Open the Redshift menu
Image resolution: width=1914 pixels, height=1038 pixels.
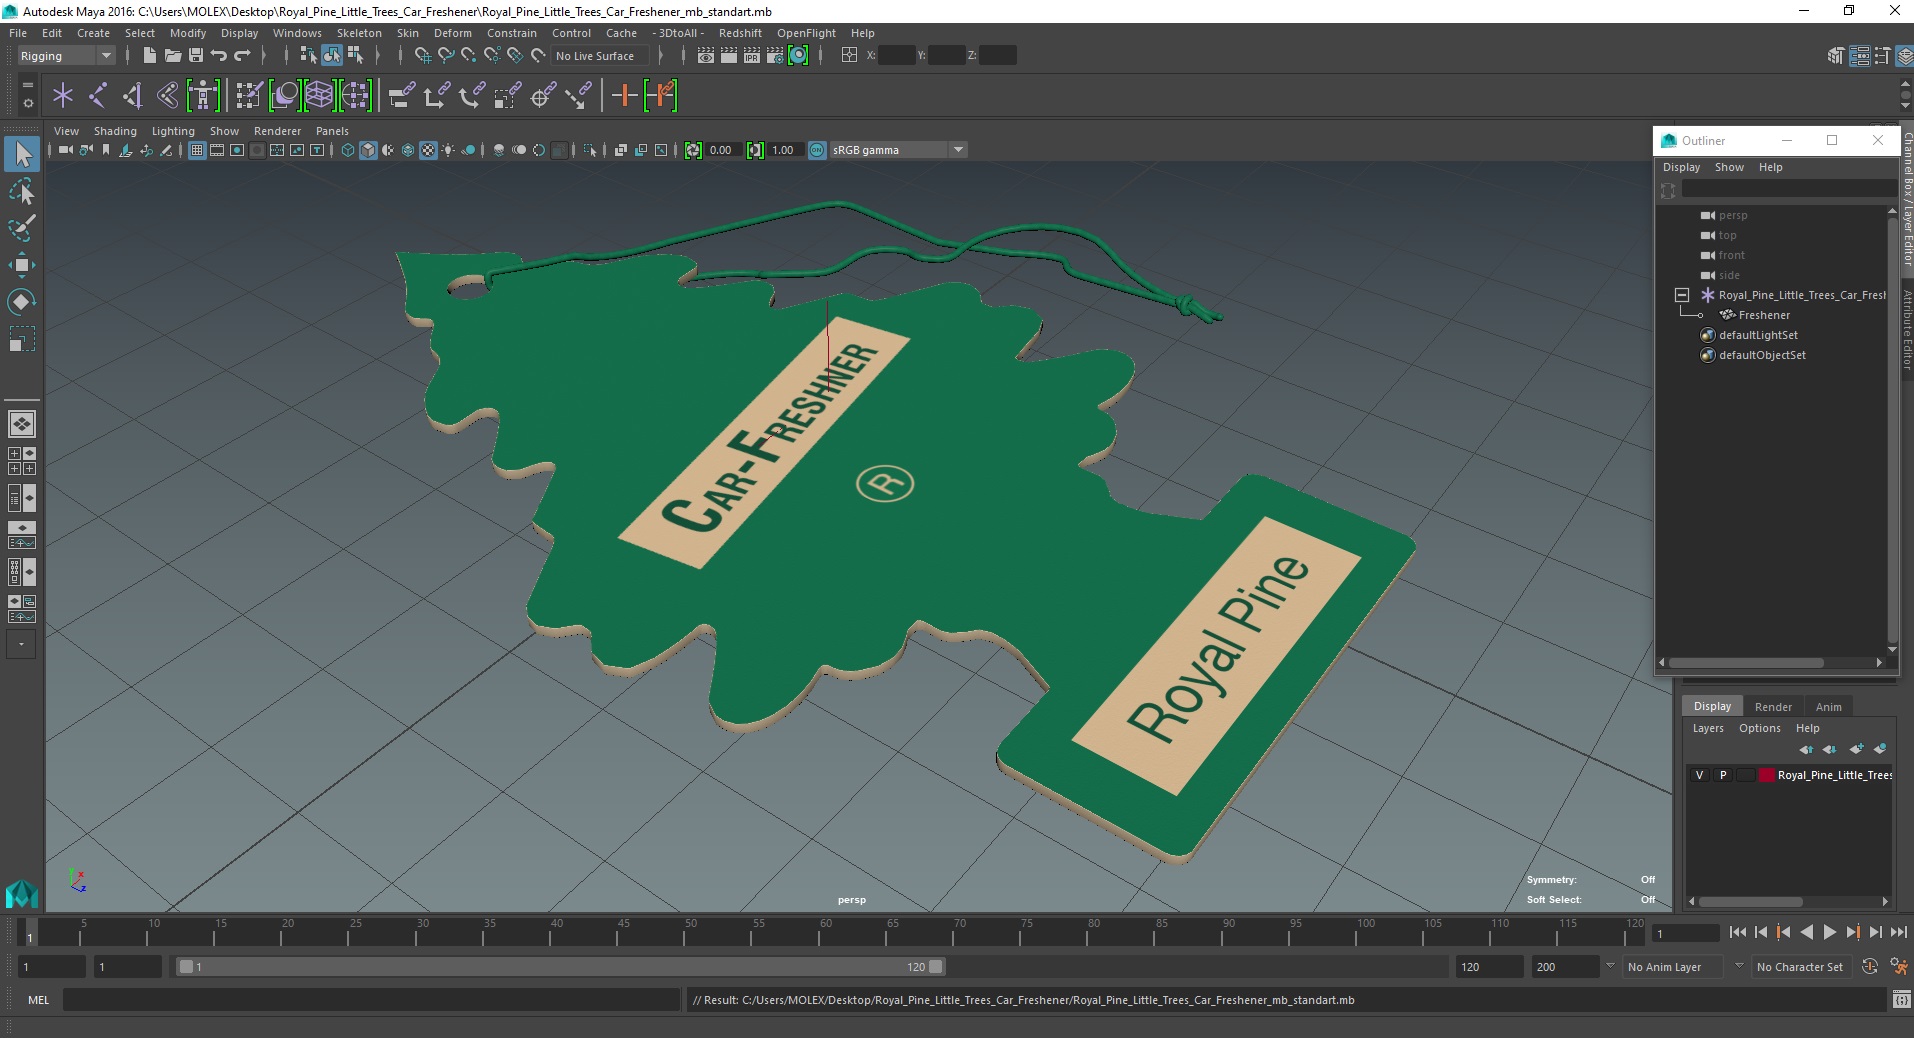[740, 33]
